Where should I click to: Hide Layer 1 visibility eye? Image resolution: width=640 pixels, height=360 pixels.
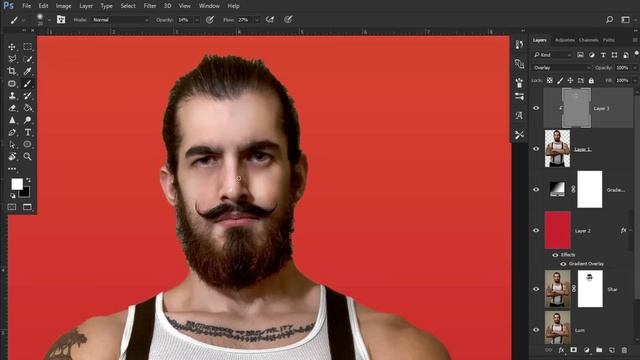pos(536,149)
